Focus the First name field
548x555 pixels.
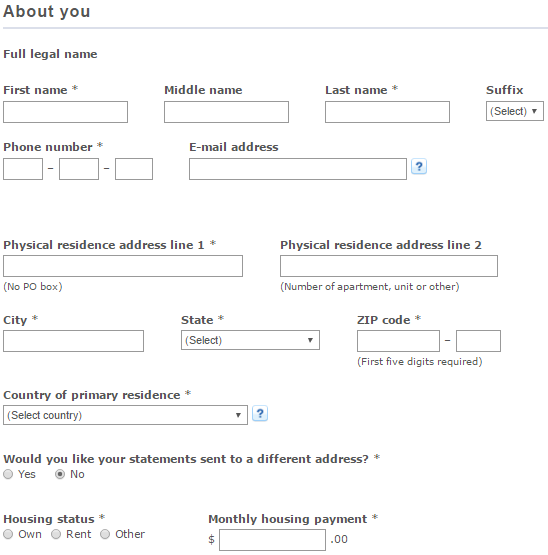65,112
